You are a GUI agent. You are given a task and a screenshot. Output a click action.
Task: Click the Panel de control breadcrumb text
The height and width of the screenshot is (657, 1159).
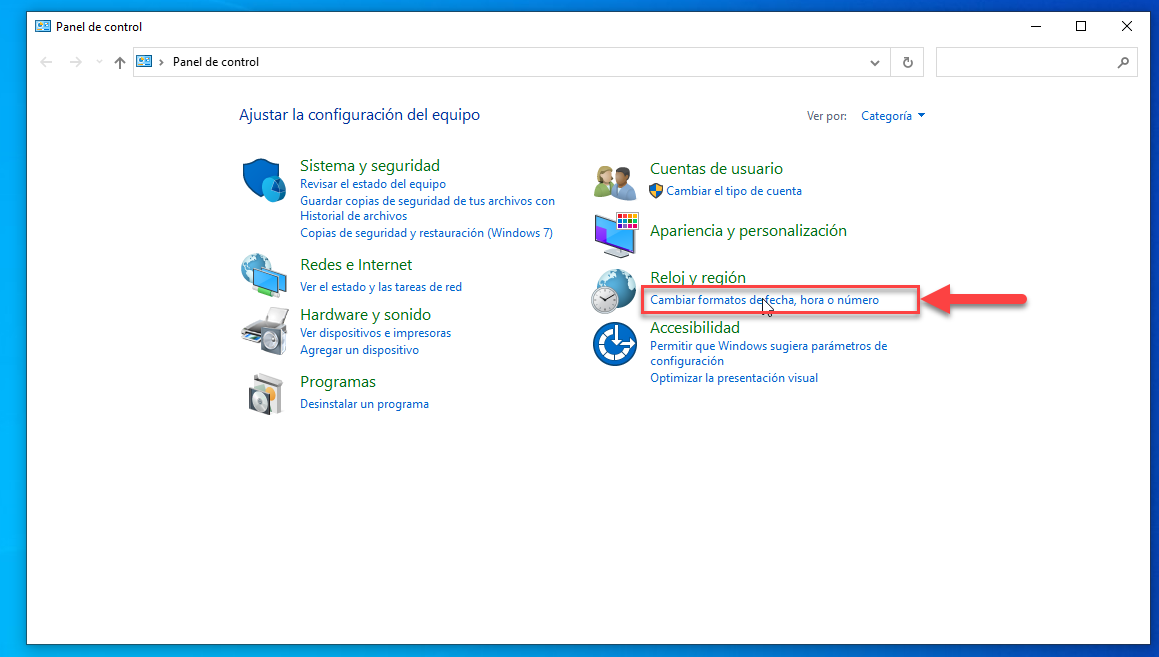pos(216,62)
